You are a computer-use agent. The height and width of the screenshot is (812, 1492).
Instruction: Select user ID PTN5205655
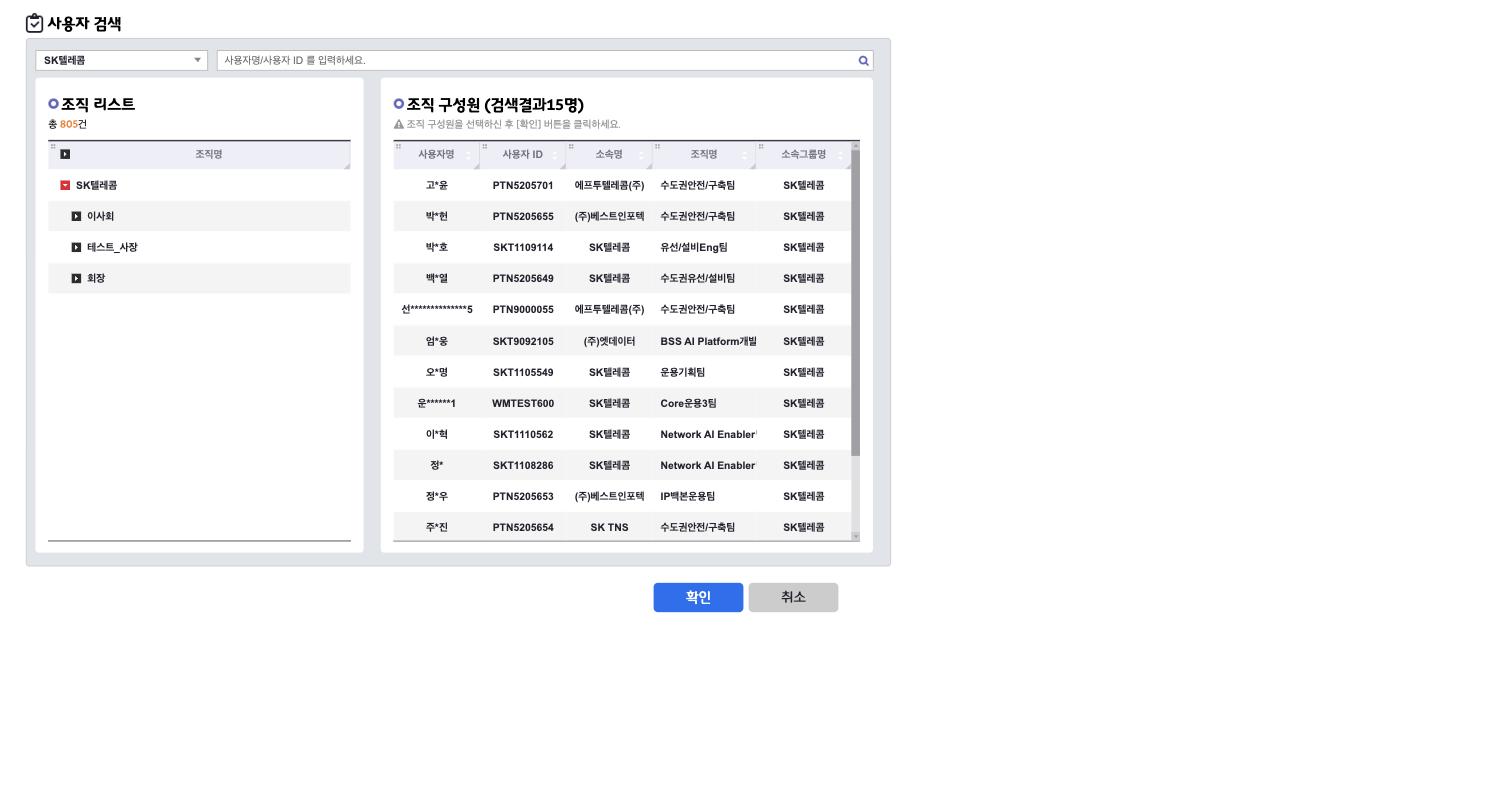pyautogui.click(x=523, y=216)
